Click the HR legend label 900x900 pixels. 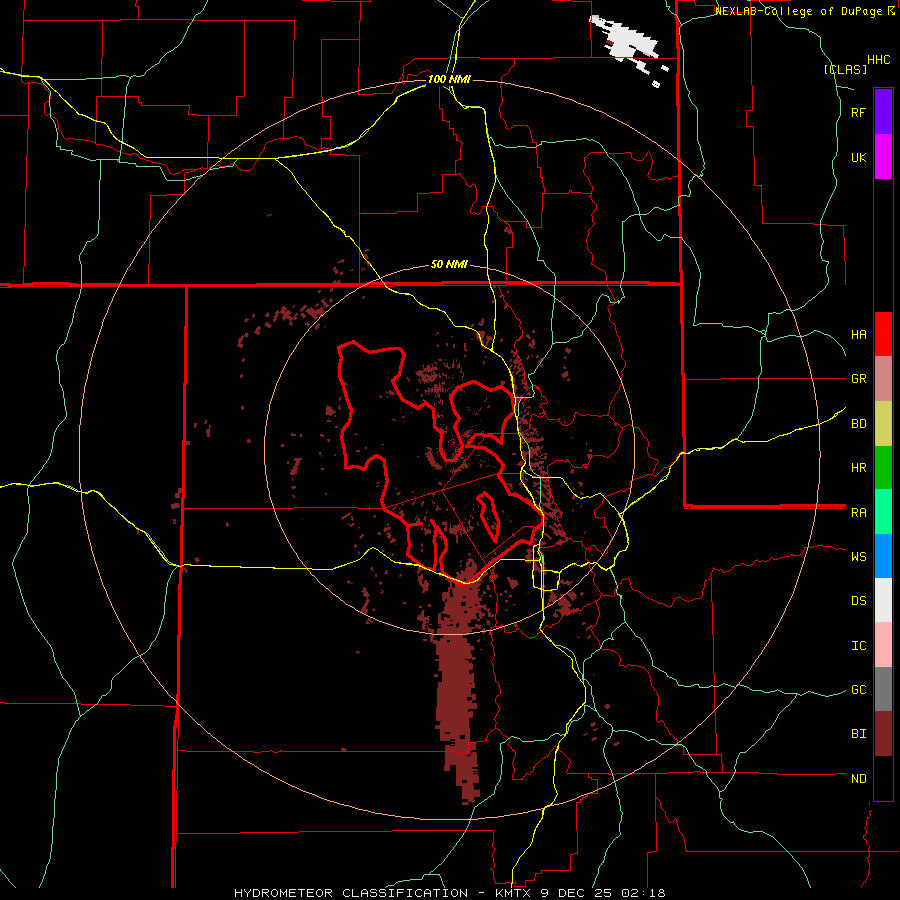tap(858, 468)
